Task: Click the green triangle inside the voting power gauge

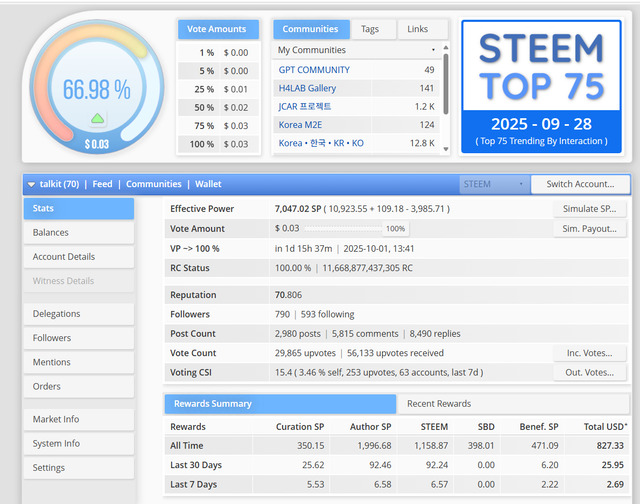Action: pos(97,119)
